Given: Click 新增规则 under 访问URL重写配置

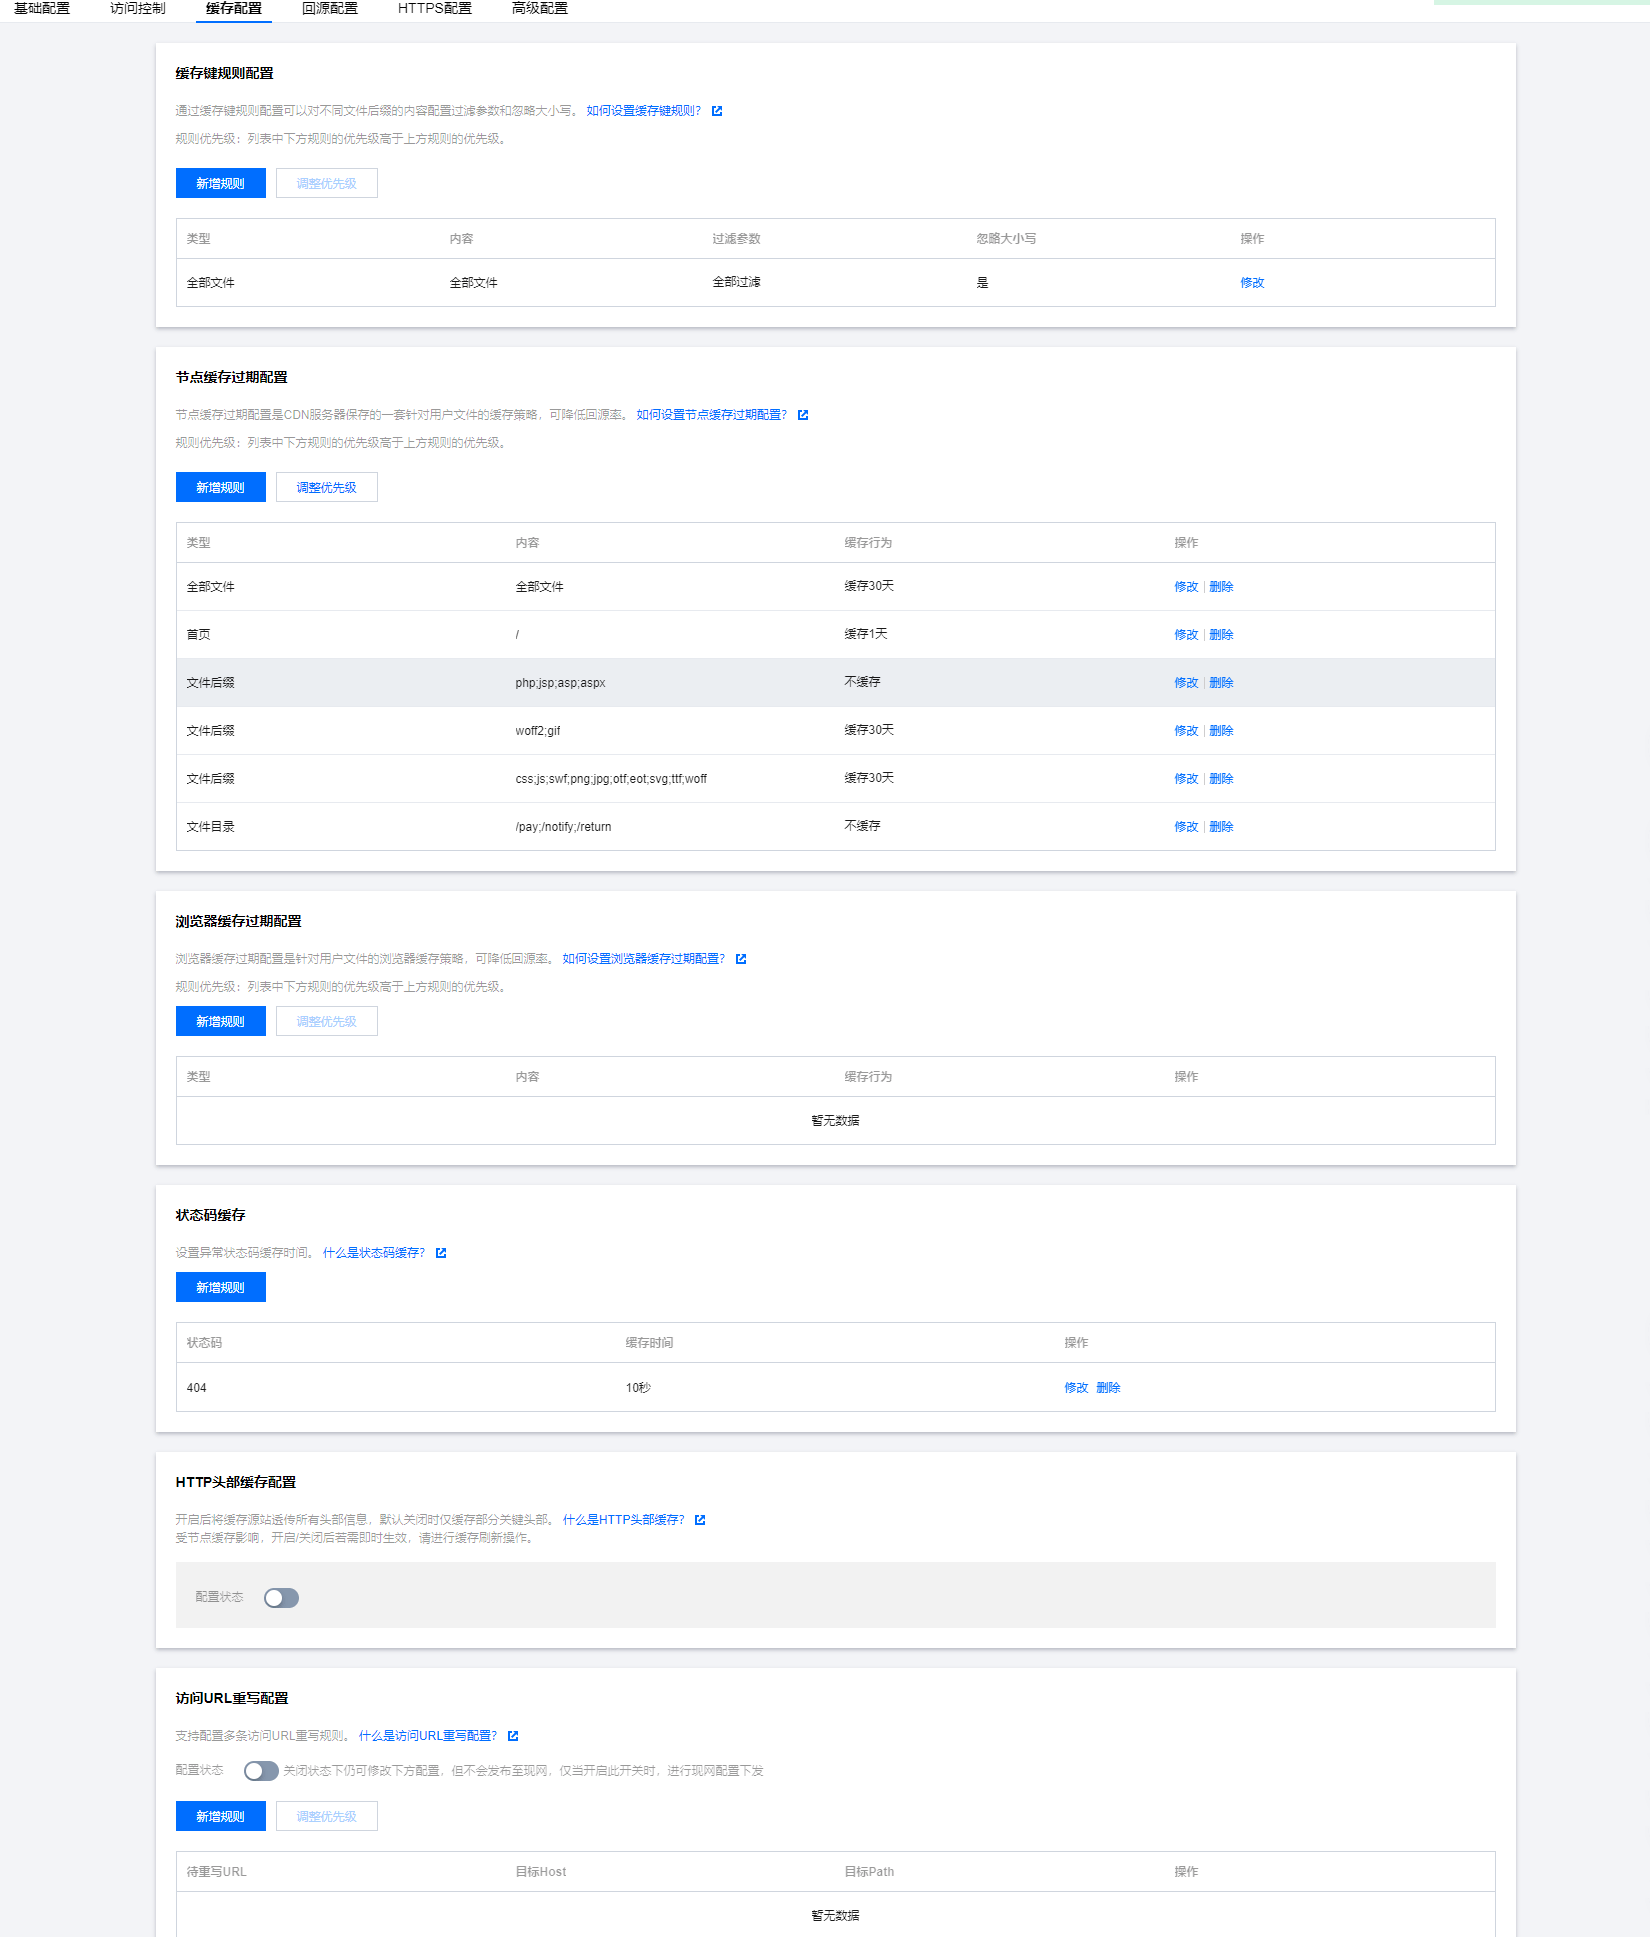Looking at the screenshot, I should pos(221,1816).
